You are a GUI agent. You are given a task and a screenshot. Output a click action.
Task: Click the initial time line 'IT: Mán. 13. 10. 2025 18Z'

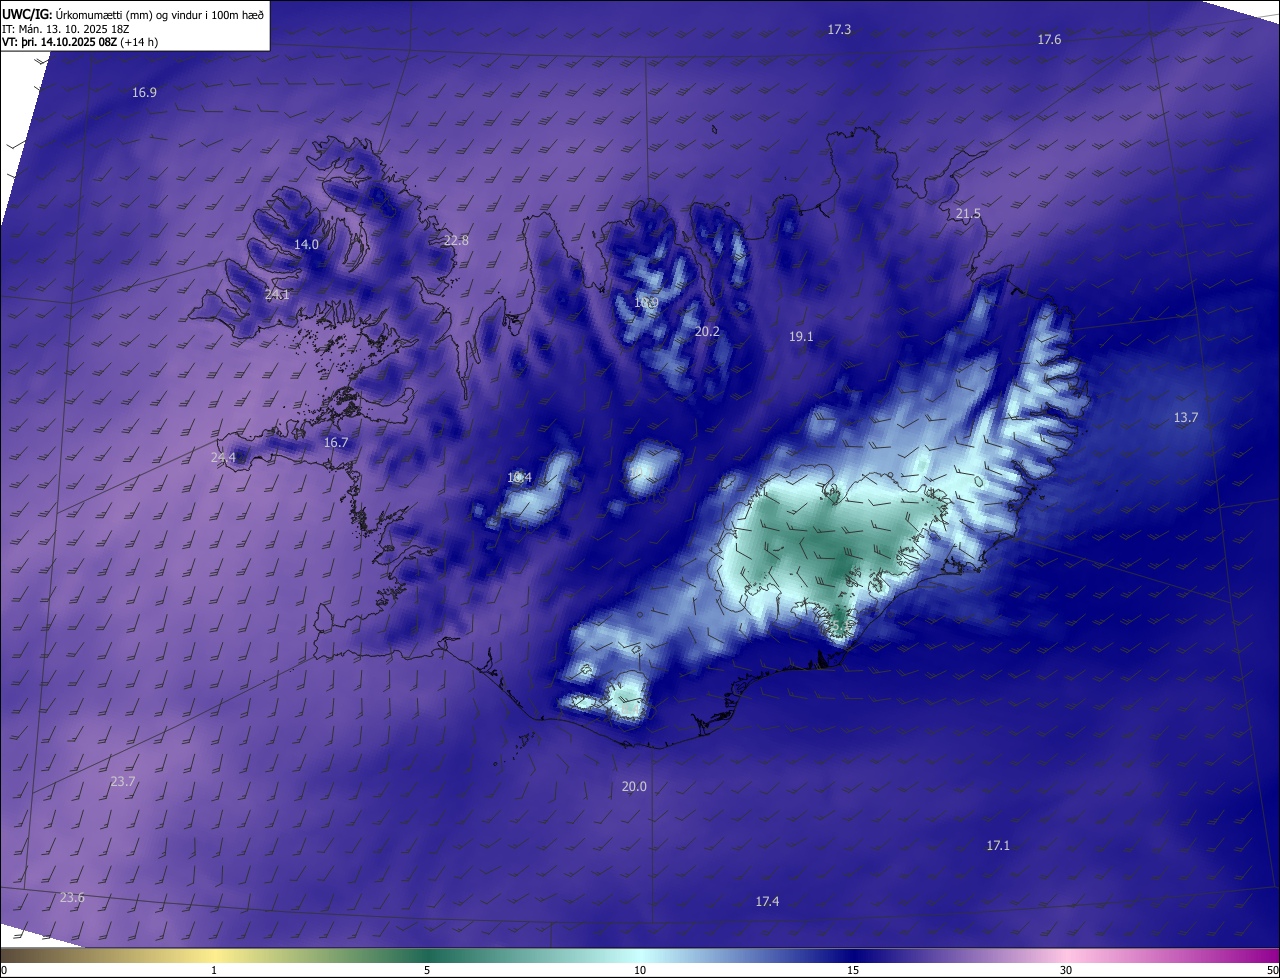pyautogui.click(x=66, y=28)
